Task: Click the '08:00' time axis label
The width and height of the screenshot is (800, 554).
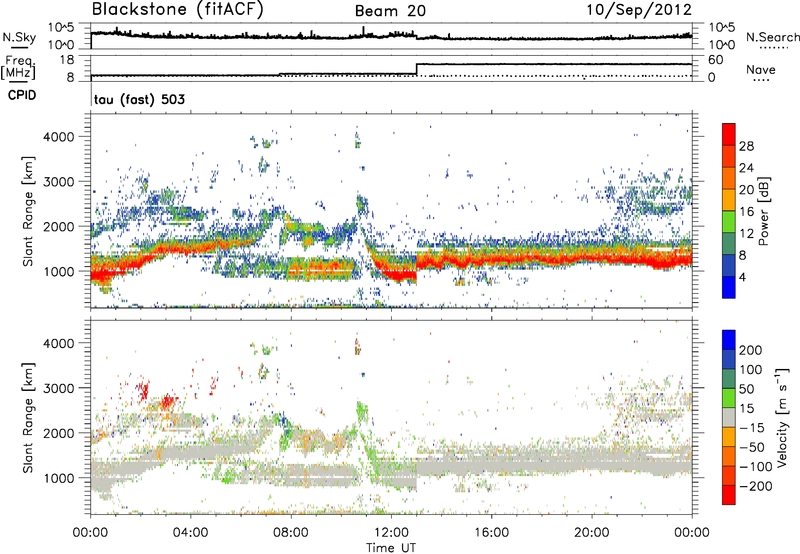Action: (x=291, y=533)
